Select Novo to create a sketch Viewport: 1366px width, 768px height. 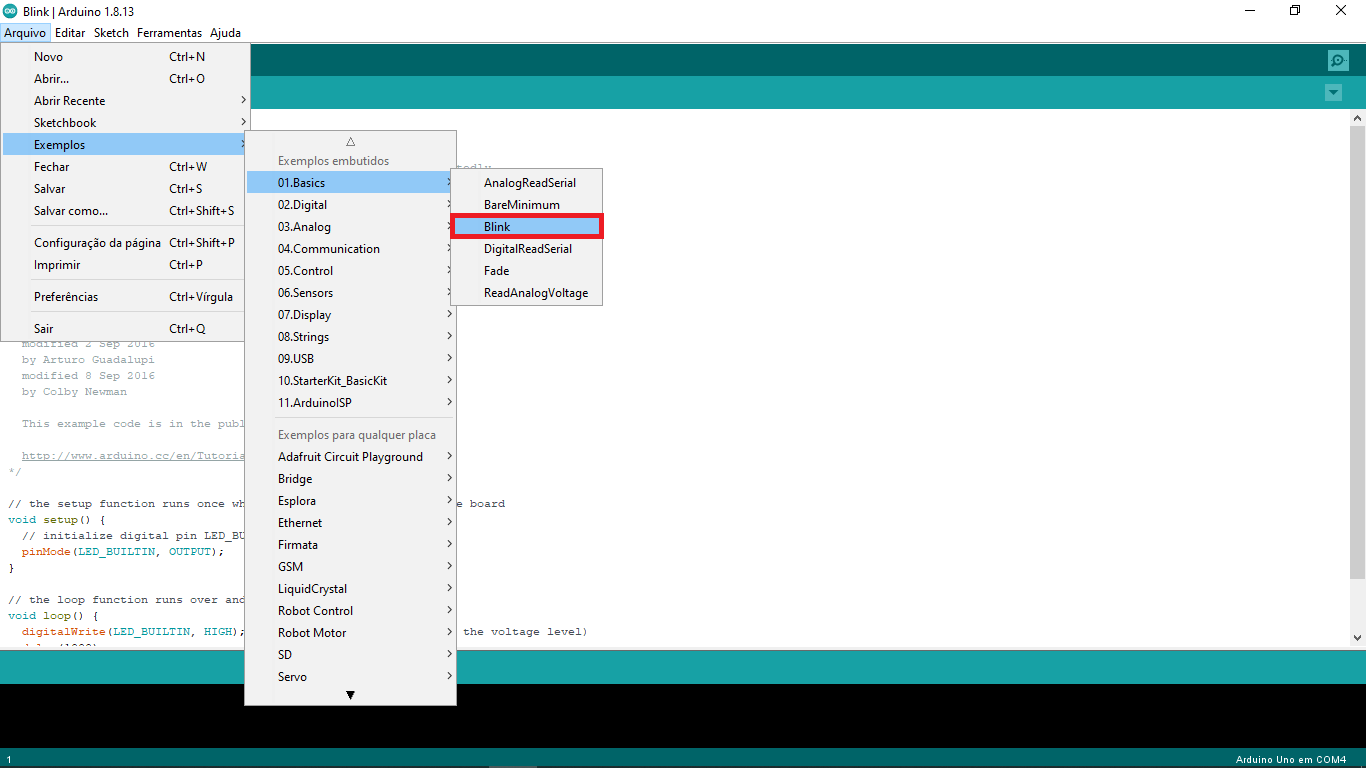point(48,57)
